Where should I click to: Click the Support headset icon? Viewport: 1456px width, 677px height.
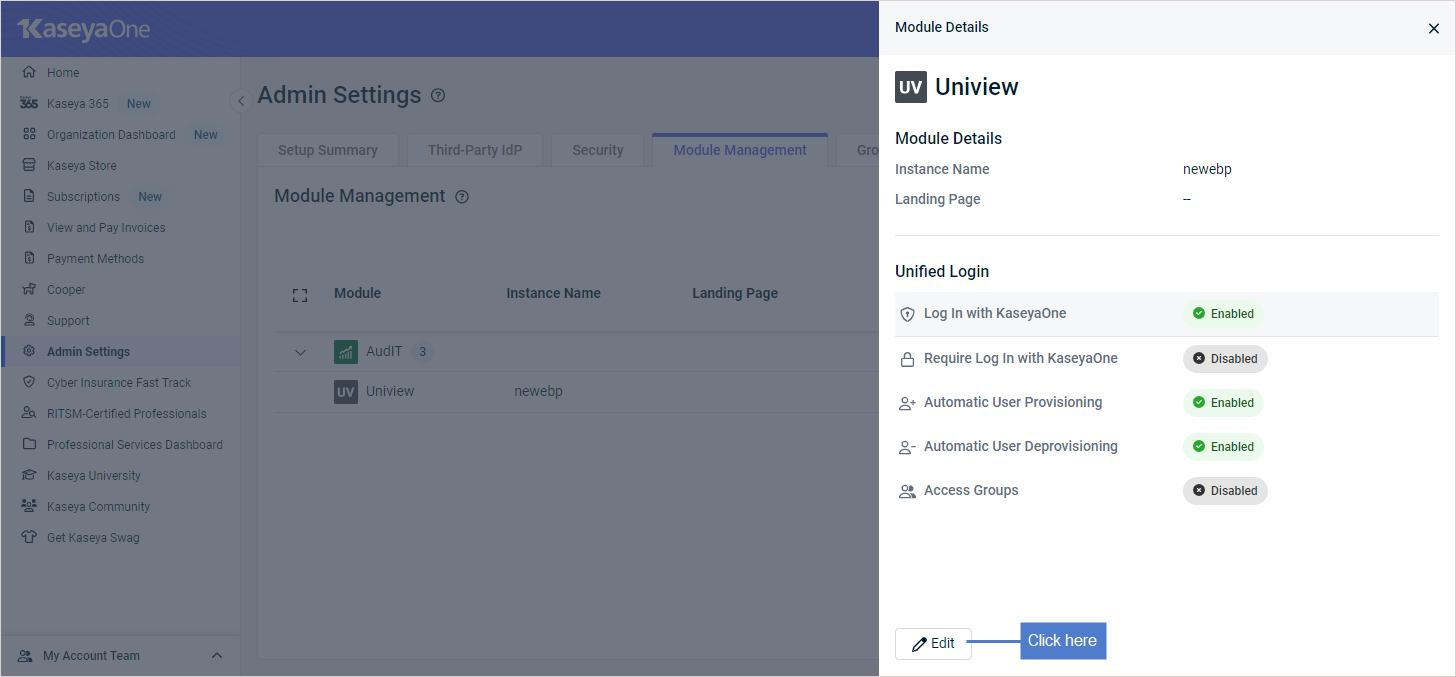(29, 320)
